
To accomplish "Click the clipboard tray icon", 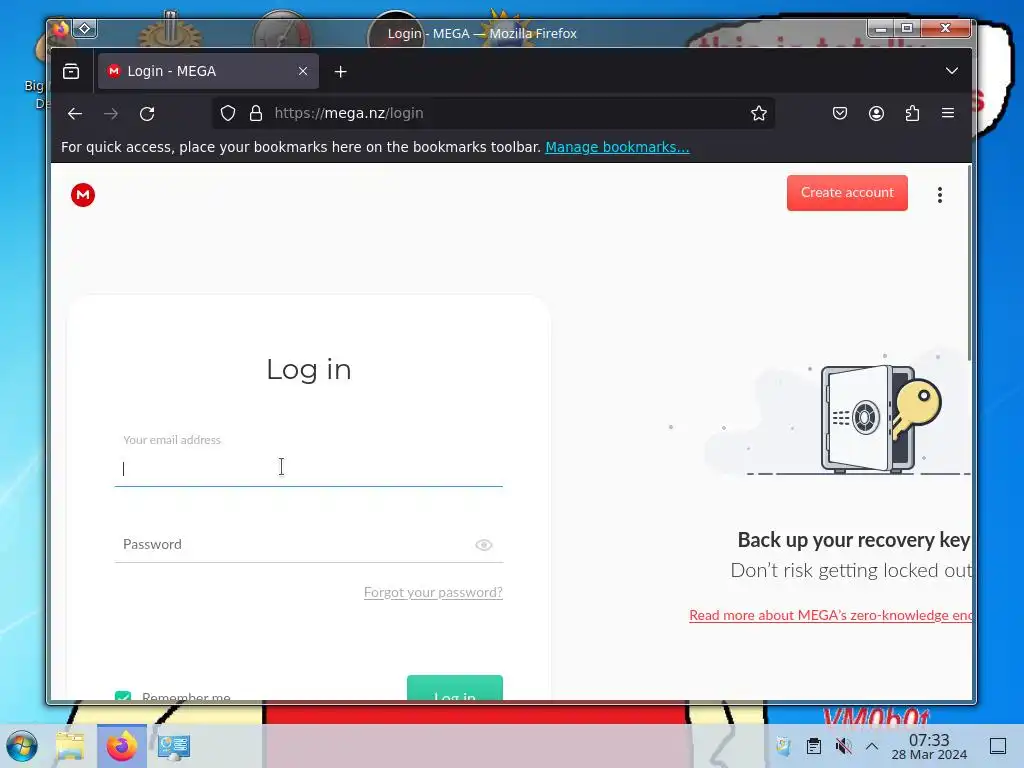I will point(813,746).
